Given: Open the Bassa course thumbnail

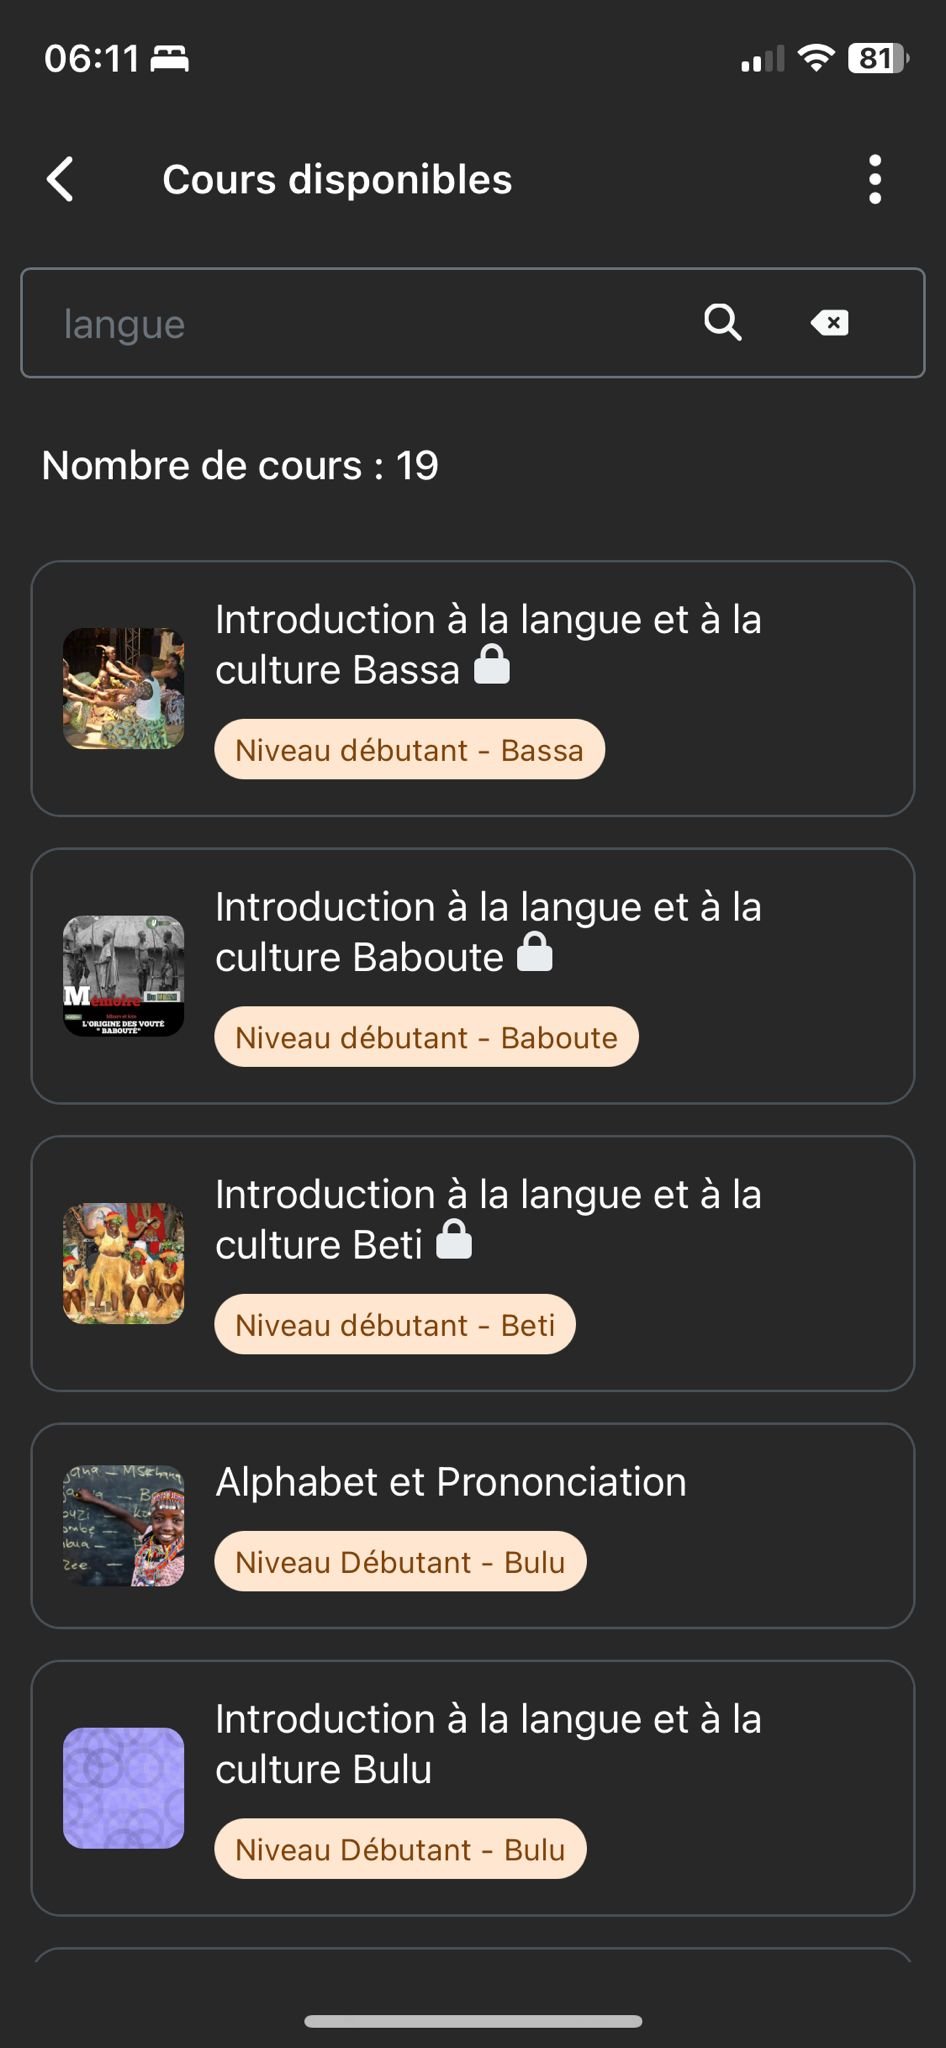Looking at the screenshot, I should click(x=124, y=688).
